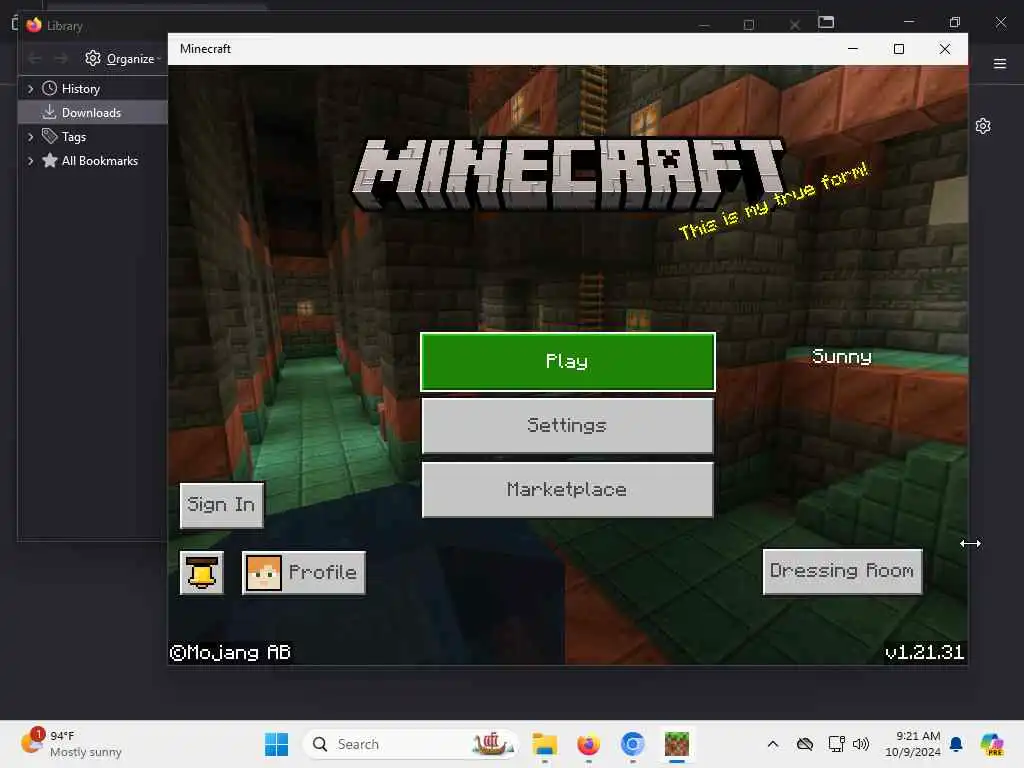The width and height of the screenshot is (1024, 768).
Task: Click the gear icon in background window
Action: tap(983, 126)
